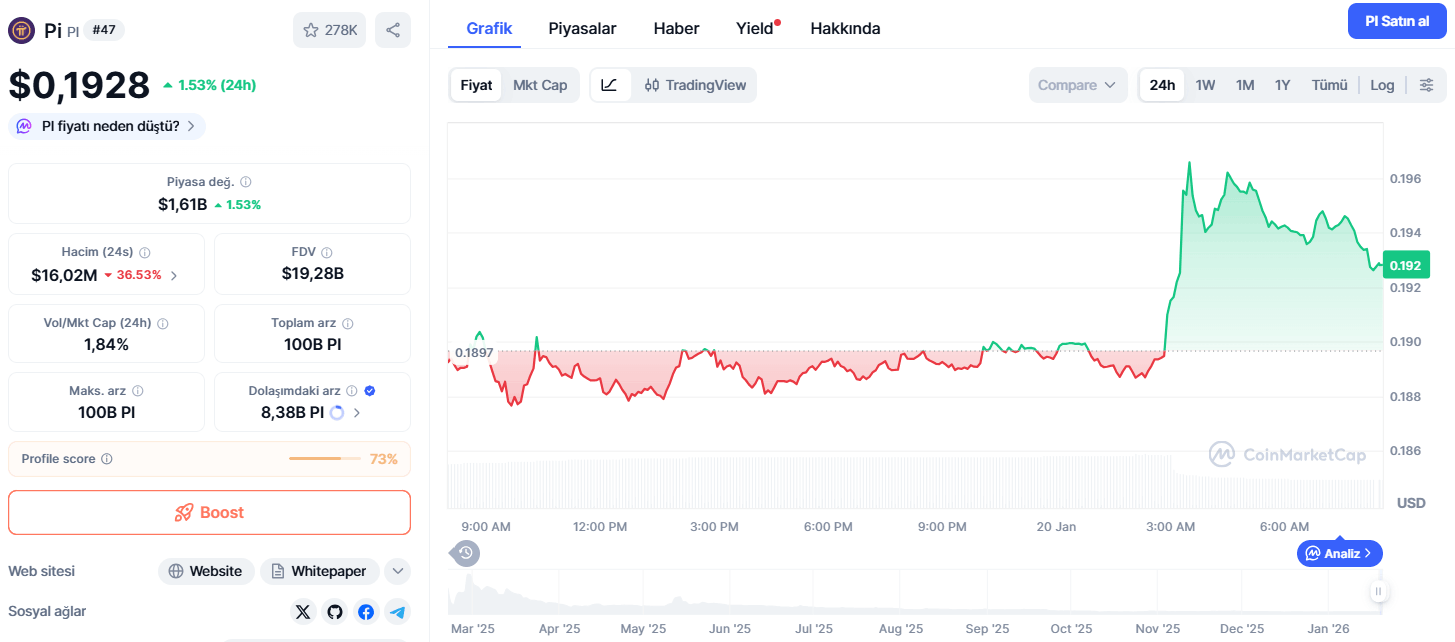Click the info icon beside Dolaşımdaki arz

[x=352, y=391]
